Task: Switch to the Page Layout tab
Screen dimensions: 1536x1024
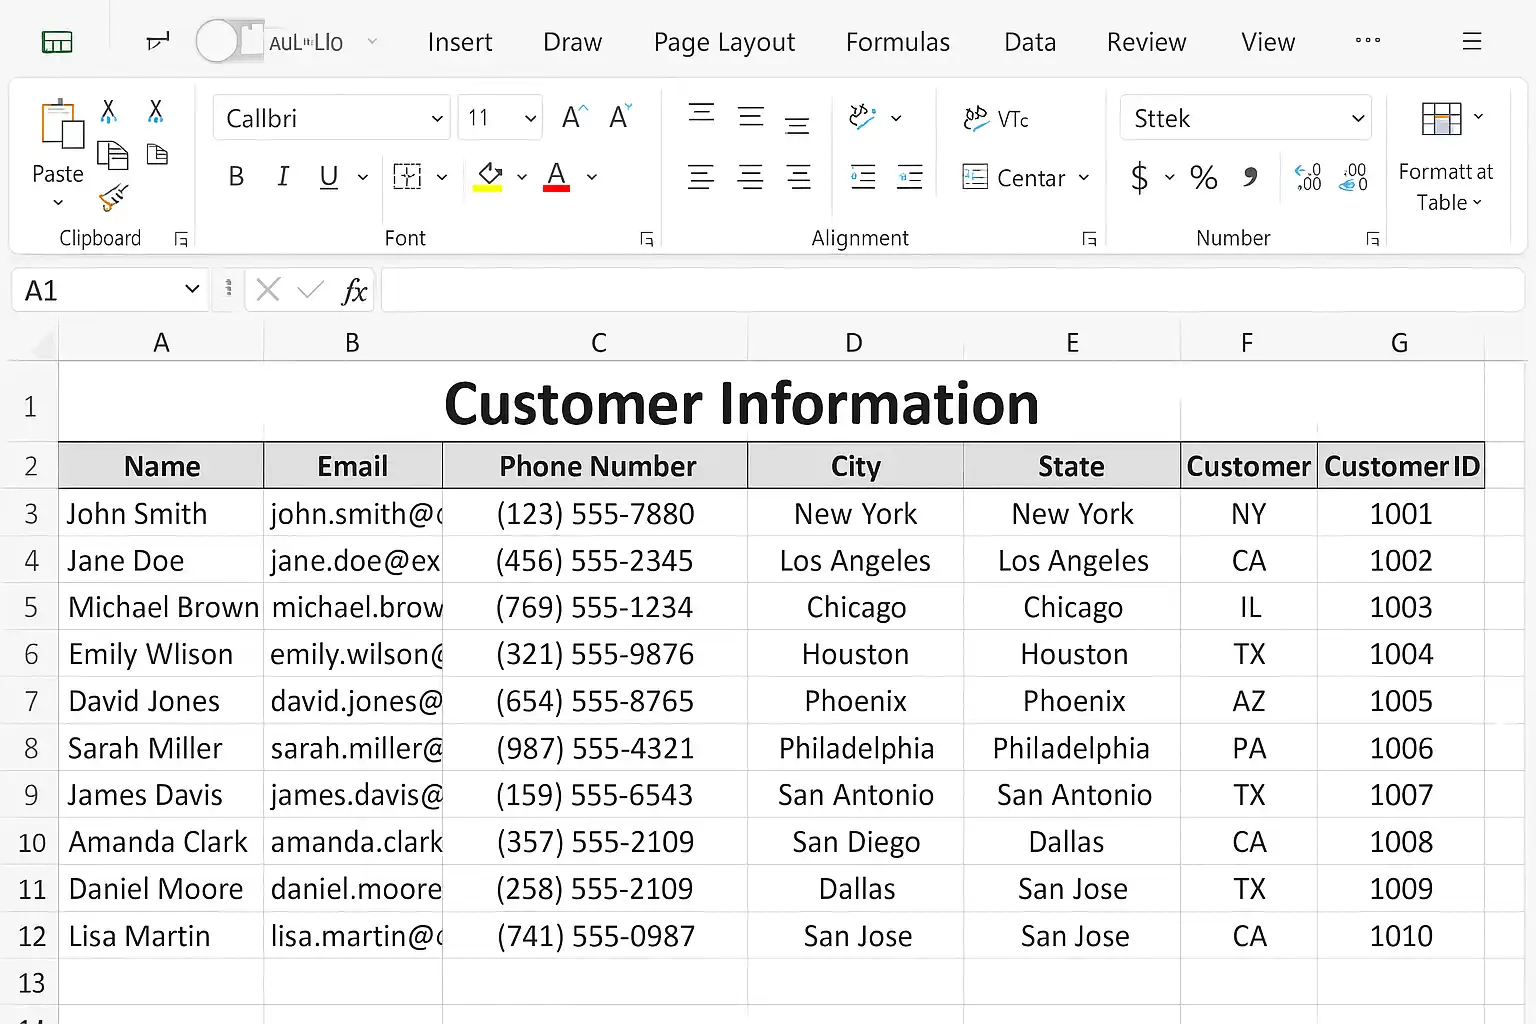Action: tap(724, 42)
